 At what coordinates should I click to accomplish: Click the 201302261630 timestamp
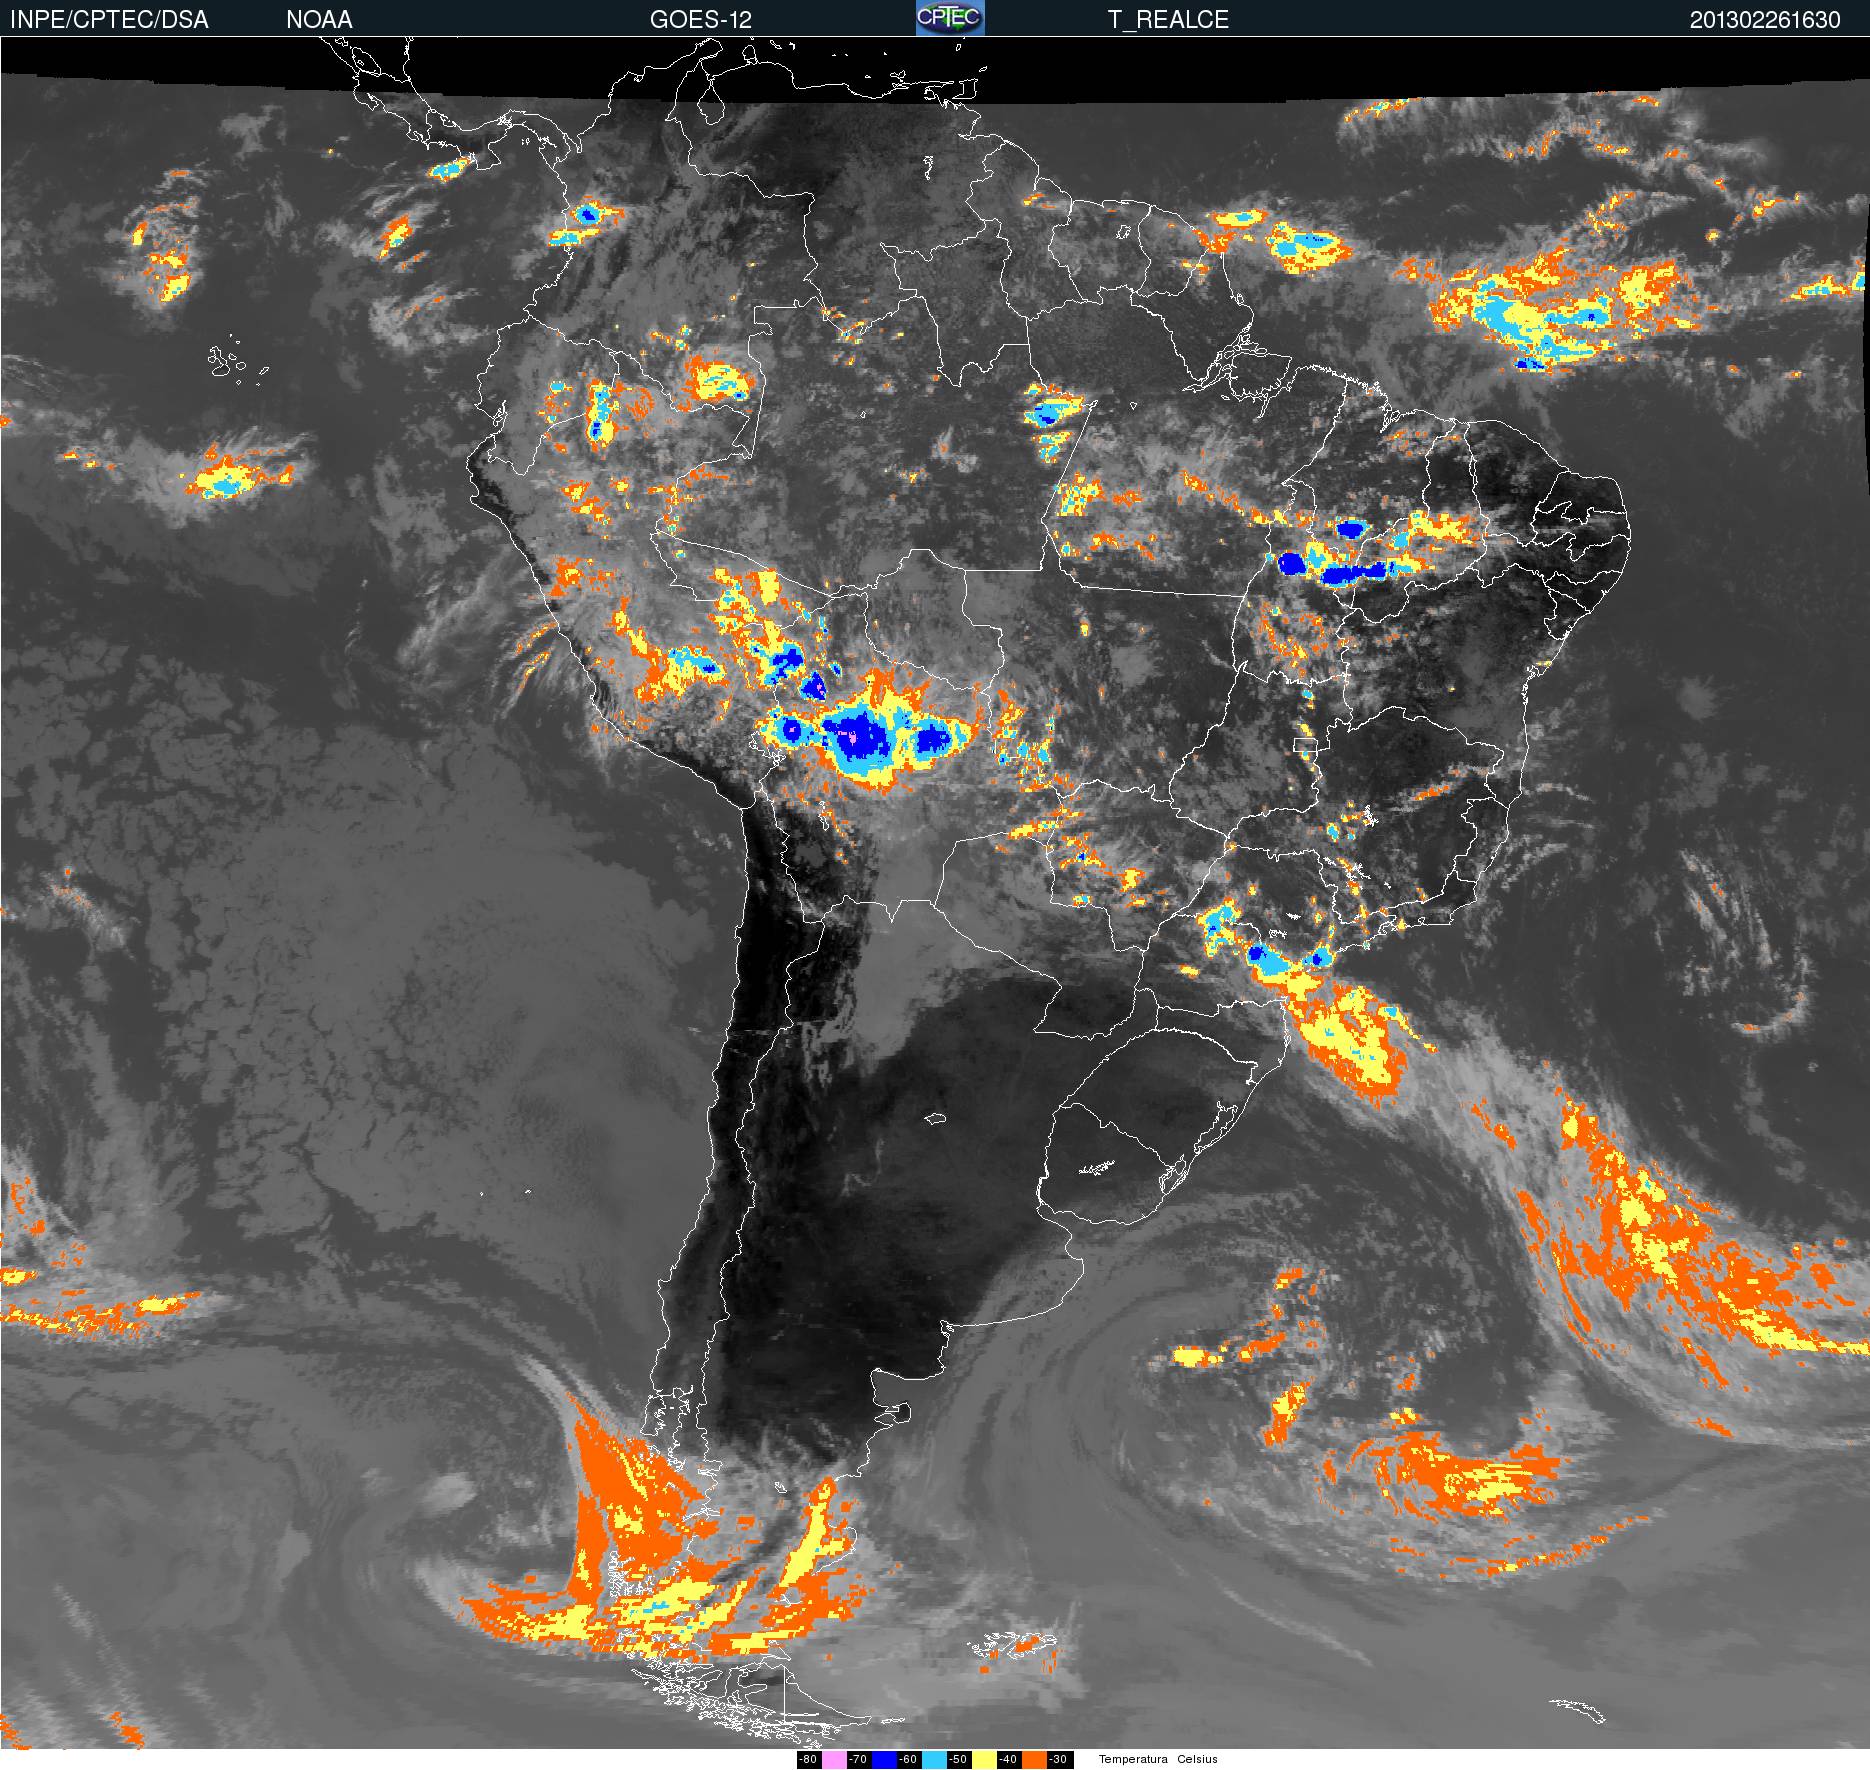coord(1765,20)
